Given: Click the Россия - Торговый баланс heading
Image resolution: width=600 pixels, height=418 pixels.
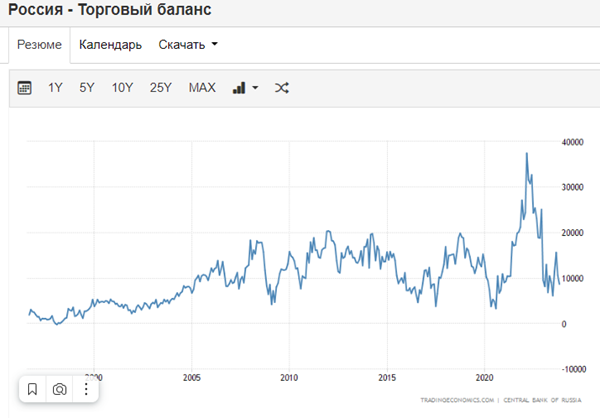Looking at the screenshot, I should point(109,11).
